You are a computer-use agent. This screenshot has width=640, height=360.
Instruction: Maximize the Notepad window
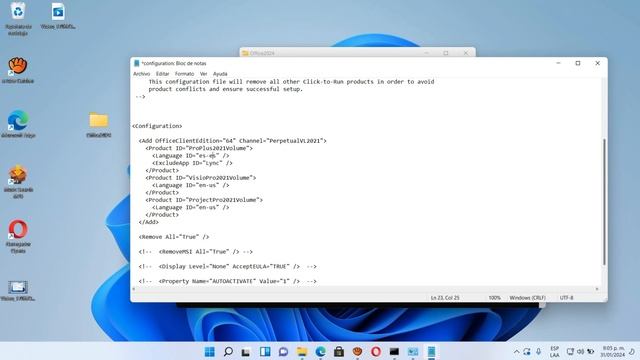click(578, 63)
